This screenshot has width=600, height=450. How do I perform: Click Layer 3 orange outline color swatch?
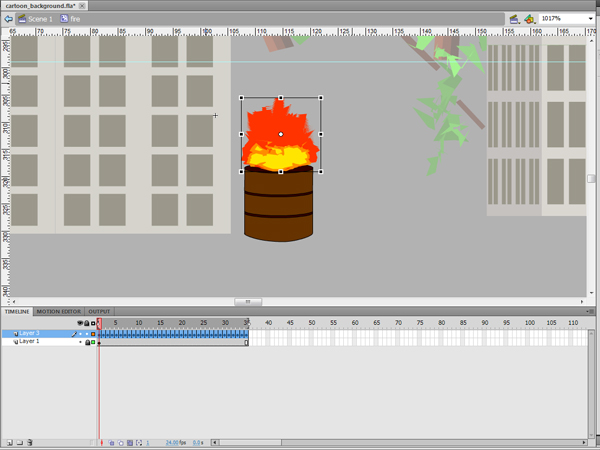coord(93,334)
